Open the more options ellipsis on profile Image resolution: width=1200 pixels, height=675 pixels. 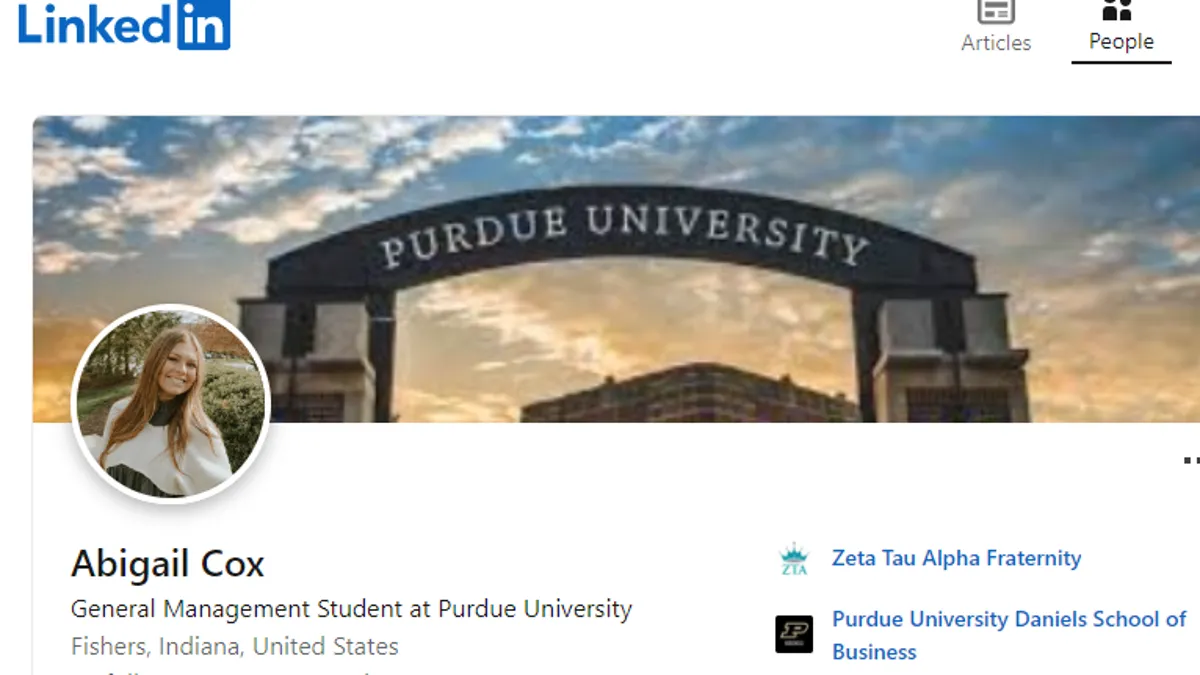point(1191,461)
